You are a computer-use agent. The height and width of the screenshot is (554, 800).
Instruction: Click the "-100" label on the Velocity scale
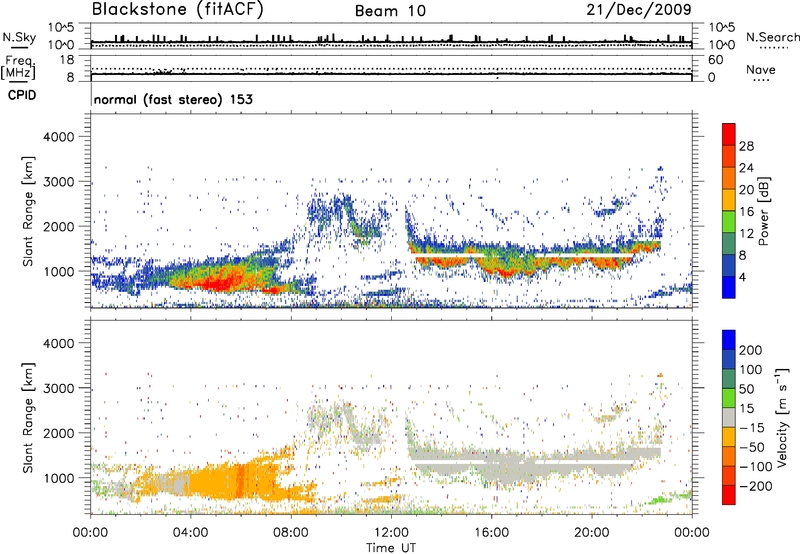coord(756,467)
